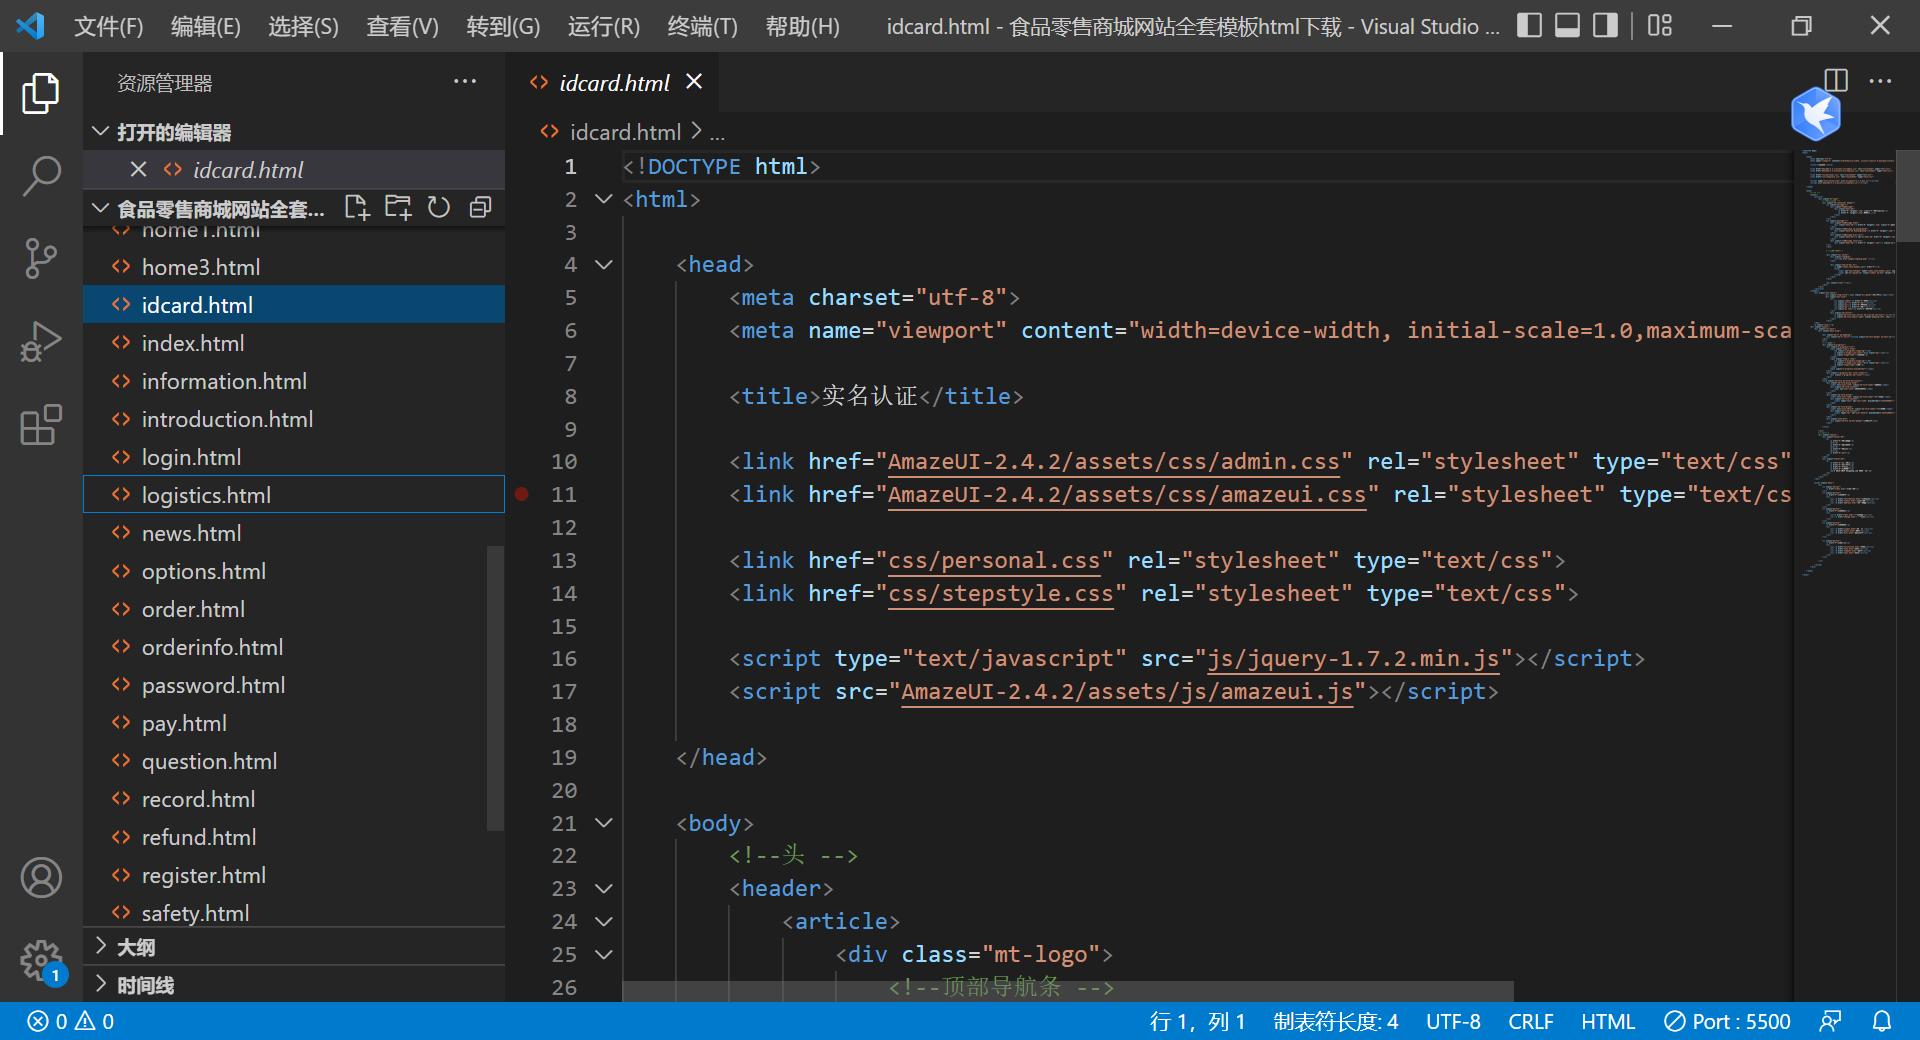Fold the header tag at line 23
Viewport: 1920px width, 1040px height.
coord(604,888)
